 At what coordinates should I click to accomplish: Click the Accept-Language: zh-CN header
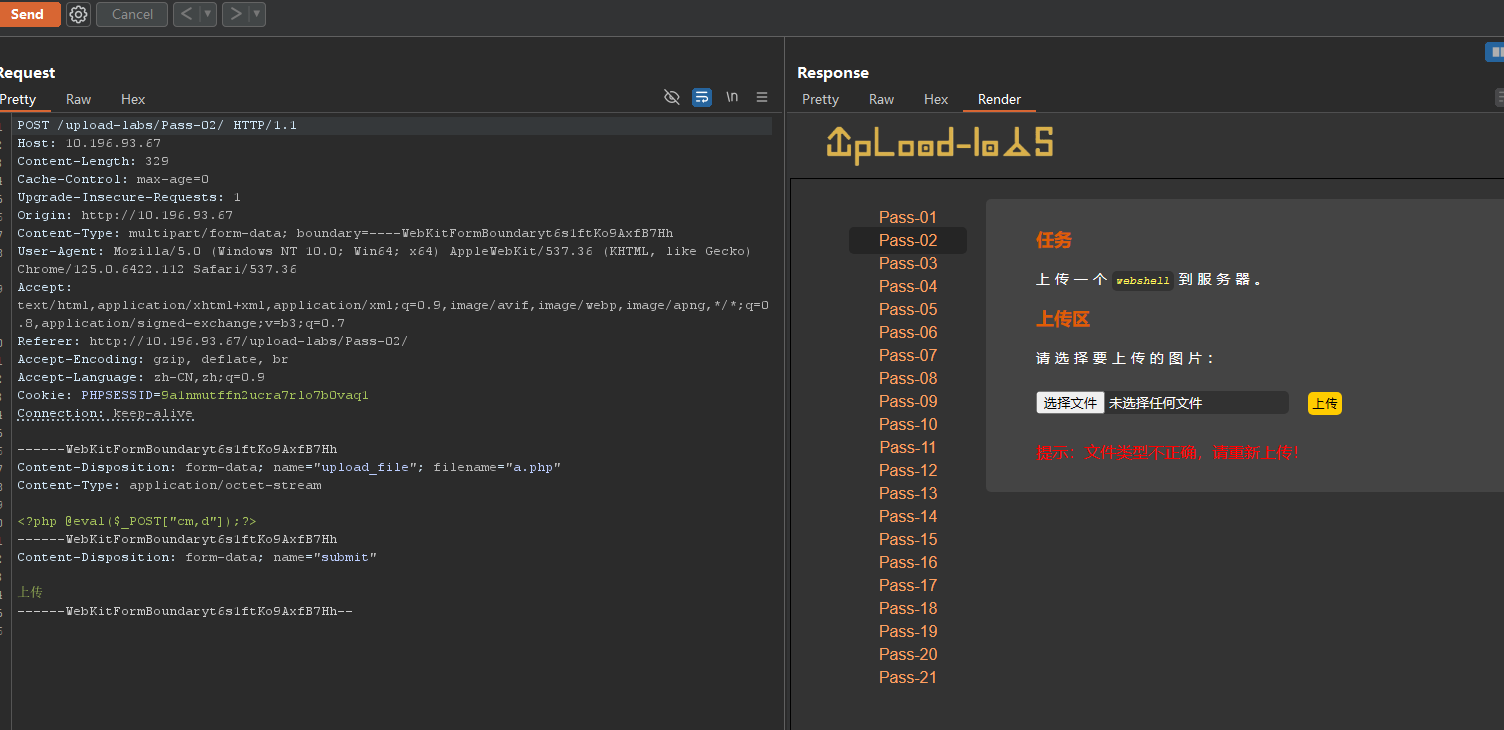(141, 377)
